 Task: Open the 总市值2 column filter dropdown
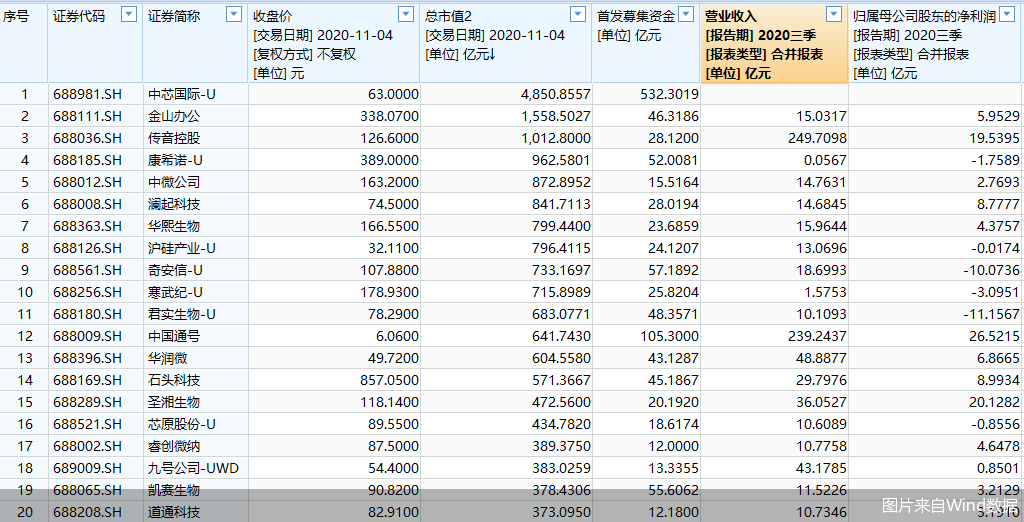tap(578, 14)
